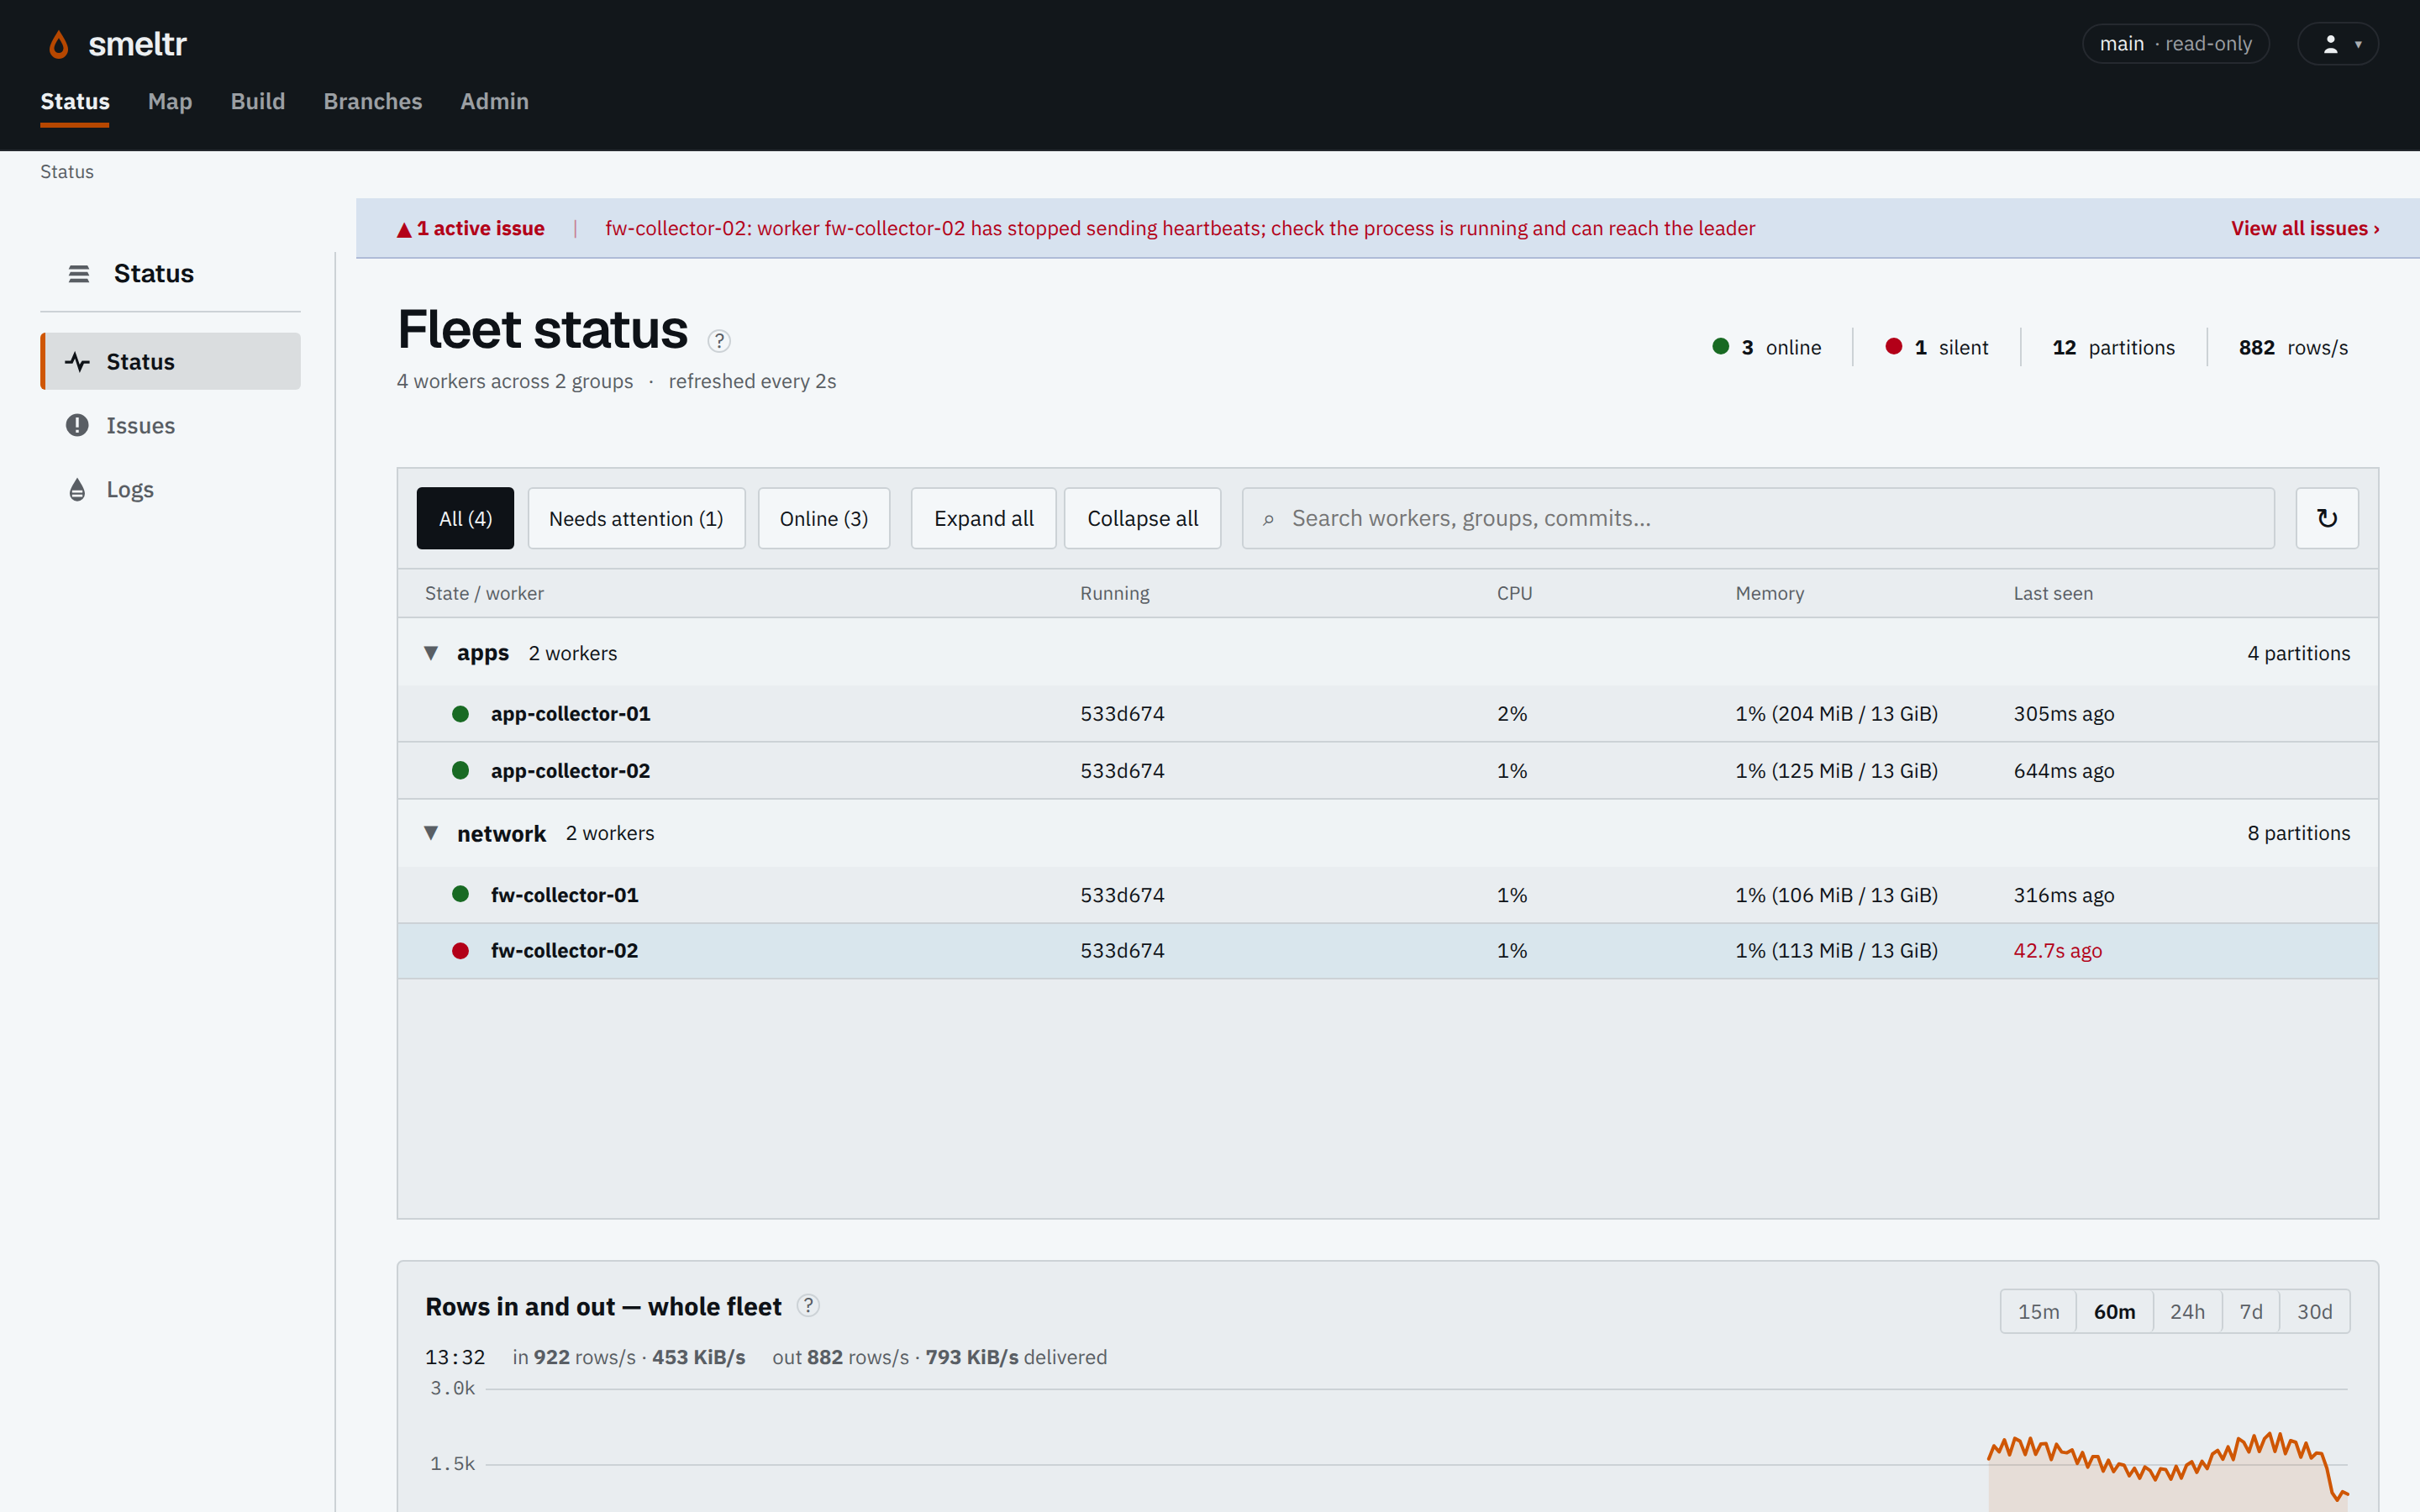This screenshot has width=2420, height=1512.
Task: Click green status dot of app-collector-02
Action: (460, 770)
